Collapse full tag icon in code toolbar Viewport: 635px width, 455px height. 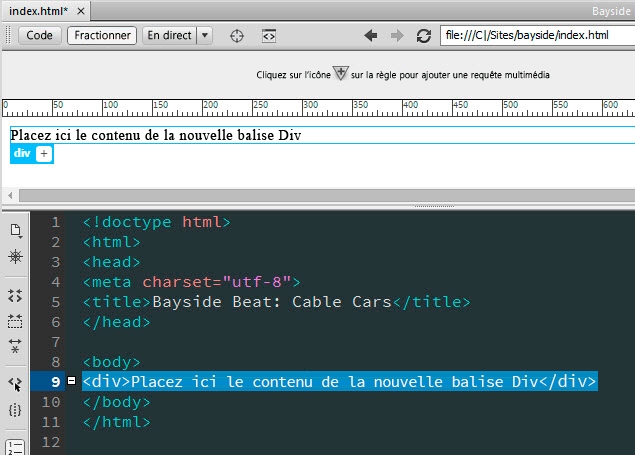click(x=15, y=296)
